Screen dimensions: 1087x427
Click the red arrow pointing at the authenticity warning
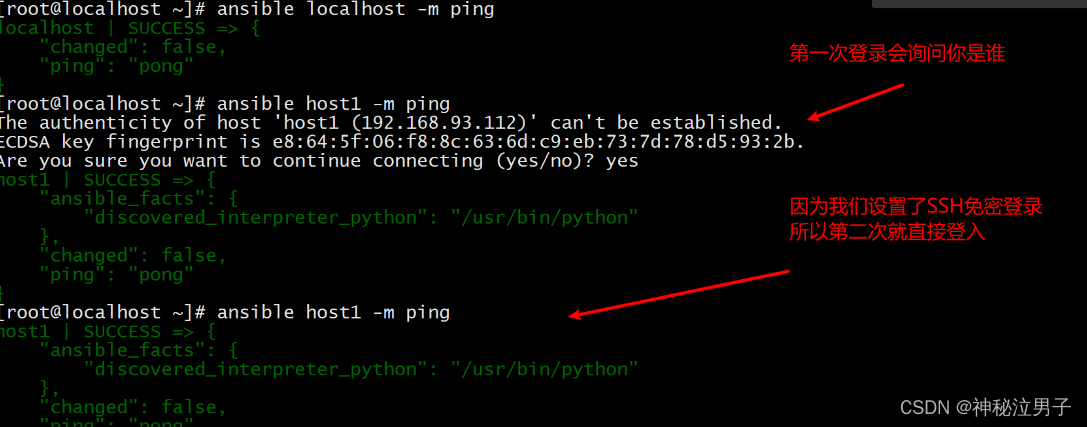(x=856, y=102)
